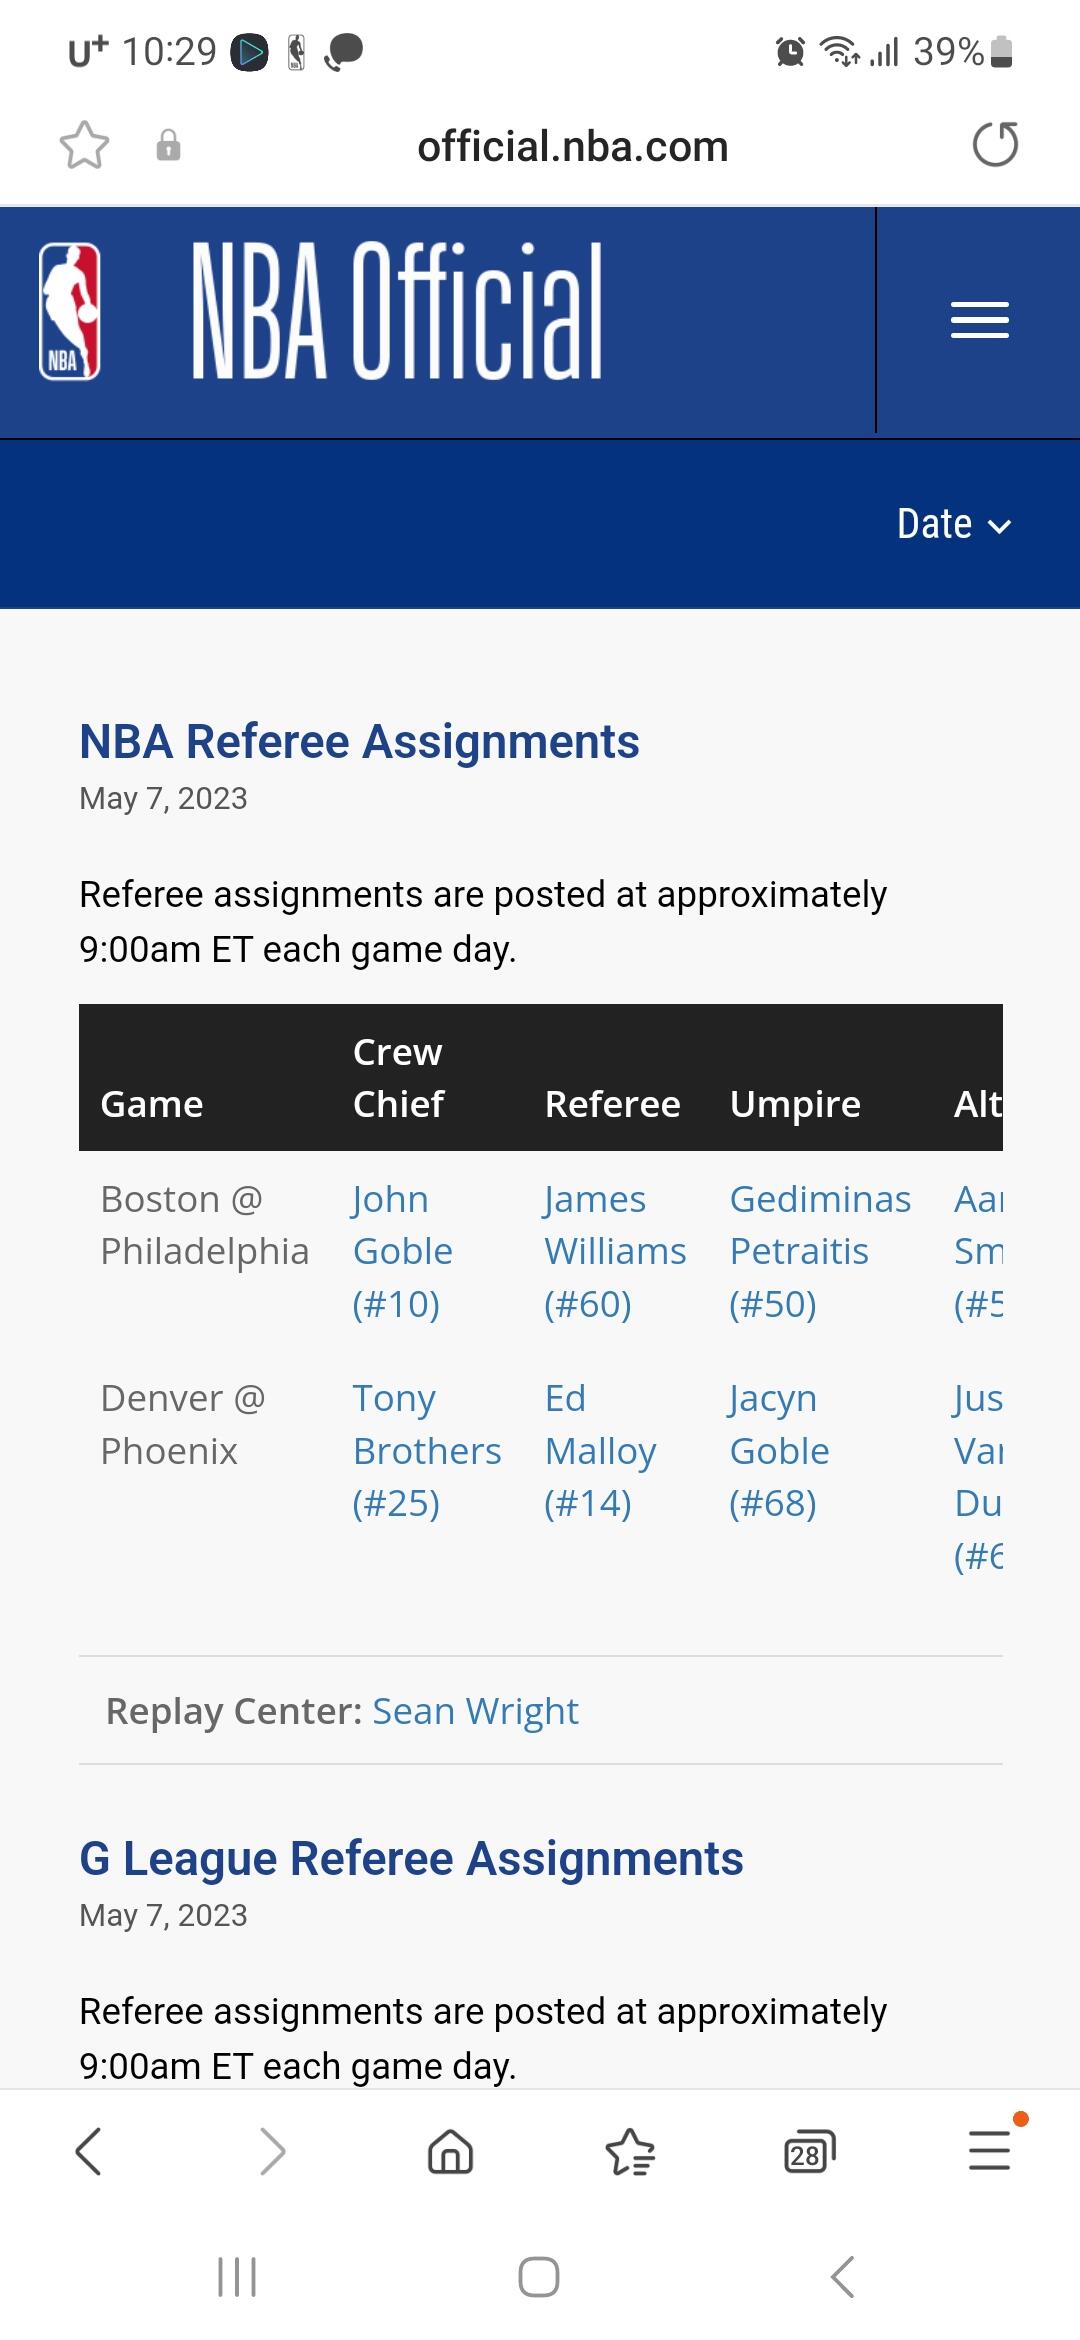The image size is (1080, 2340).
Task: Tap the official.nba.com address bar
Action: pos(572,147)
